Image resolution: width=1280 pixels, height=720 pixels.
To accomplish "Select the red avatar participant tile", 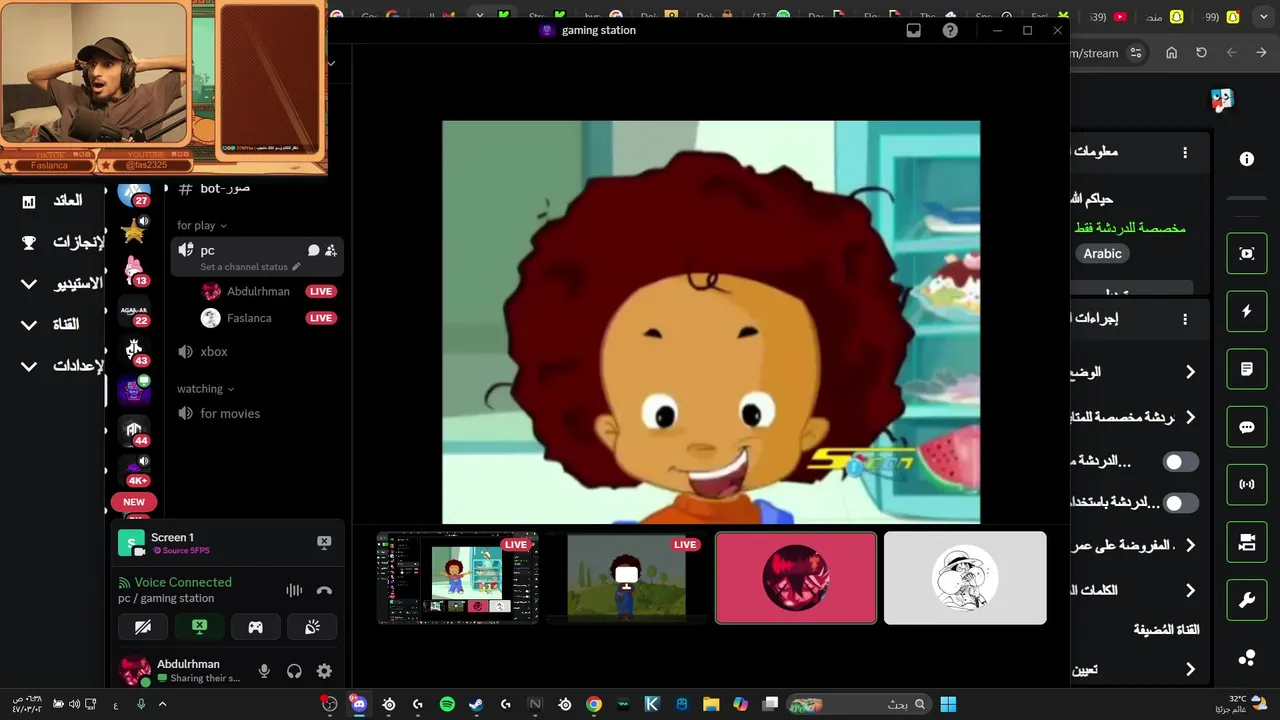I will 796,578.
